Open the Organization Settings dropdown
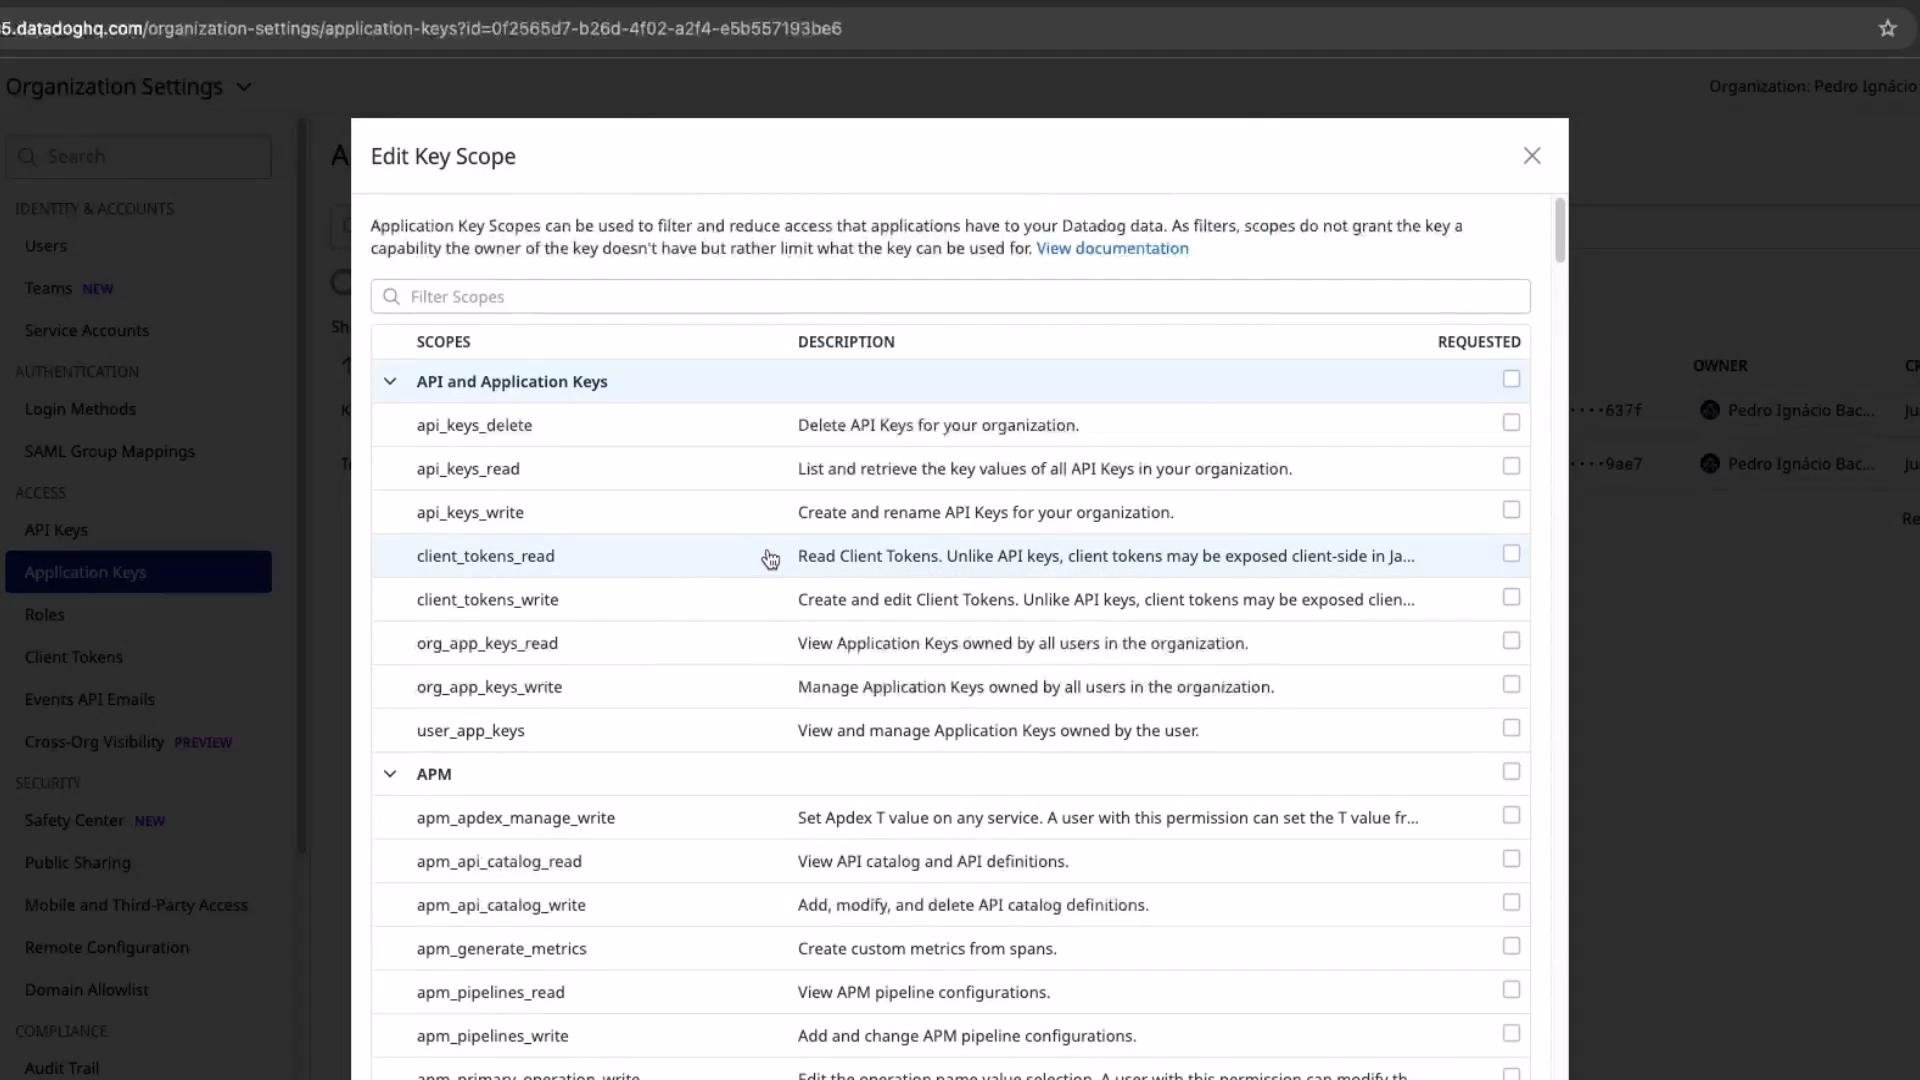This screenshot has height=1080, width=1920. pos(129,87)
